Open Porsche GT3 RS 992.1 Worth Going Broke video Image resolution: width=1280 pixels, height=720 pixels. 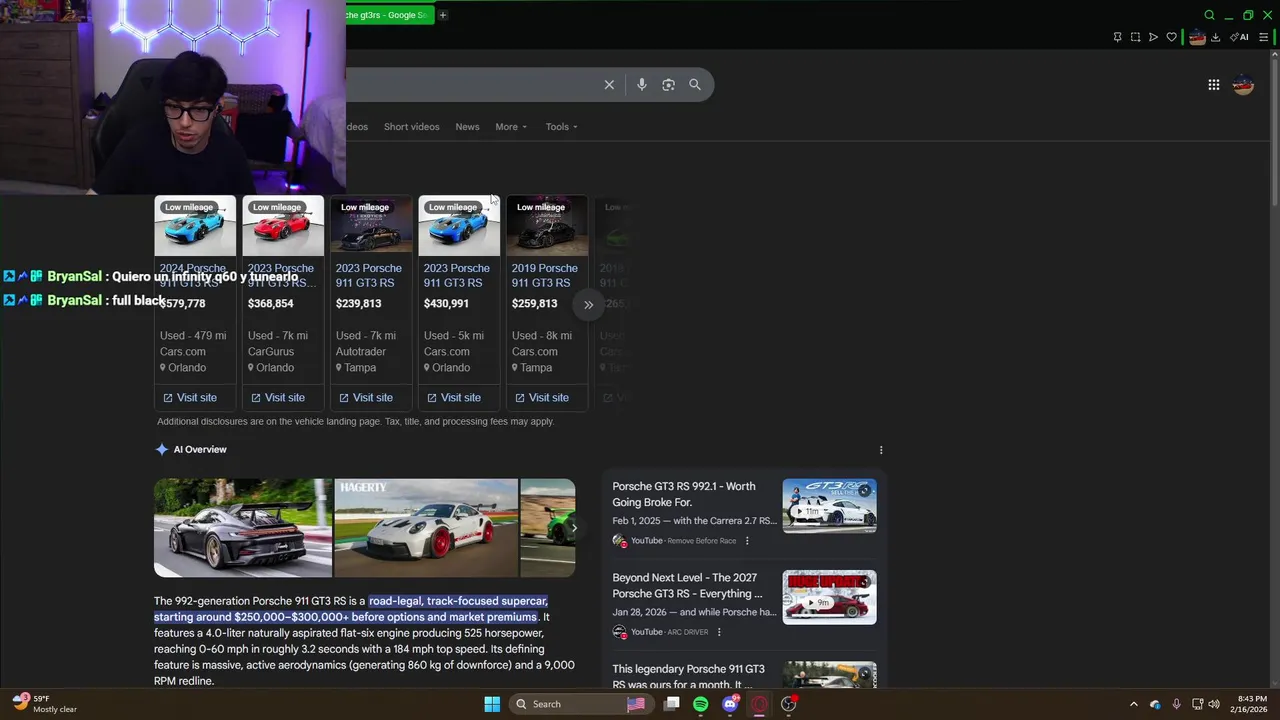684,494
